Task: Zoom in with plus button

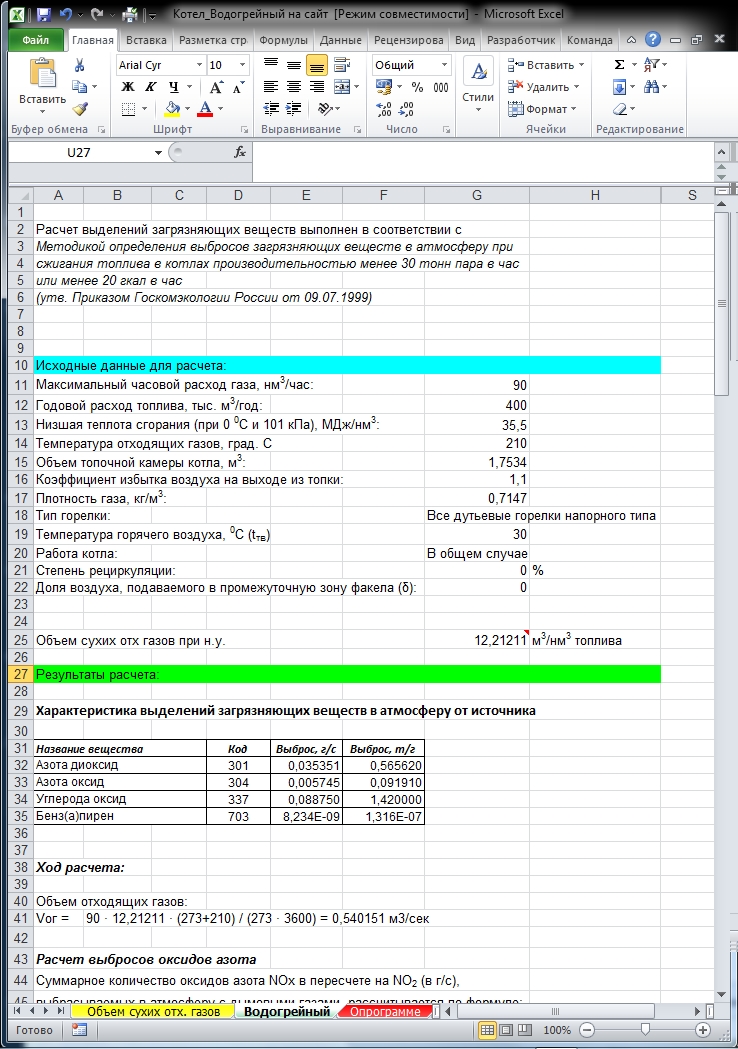Action: pos(703,1030)
